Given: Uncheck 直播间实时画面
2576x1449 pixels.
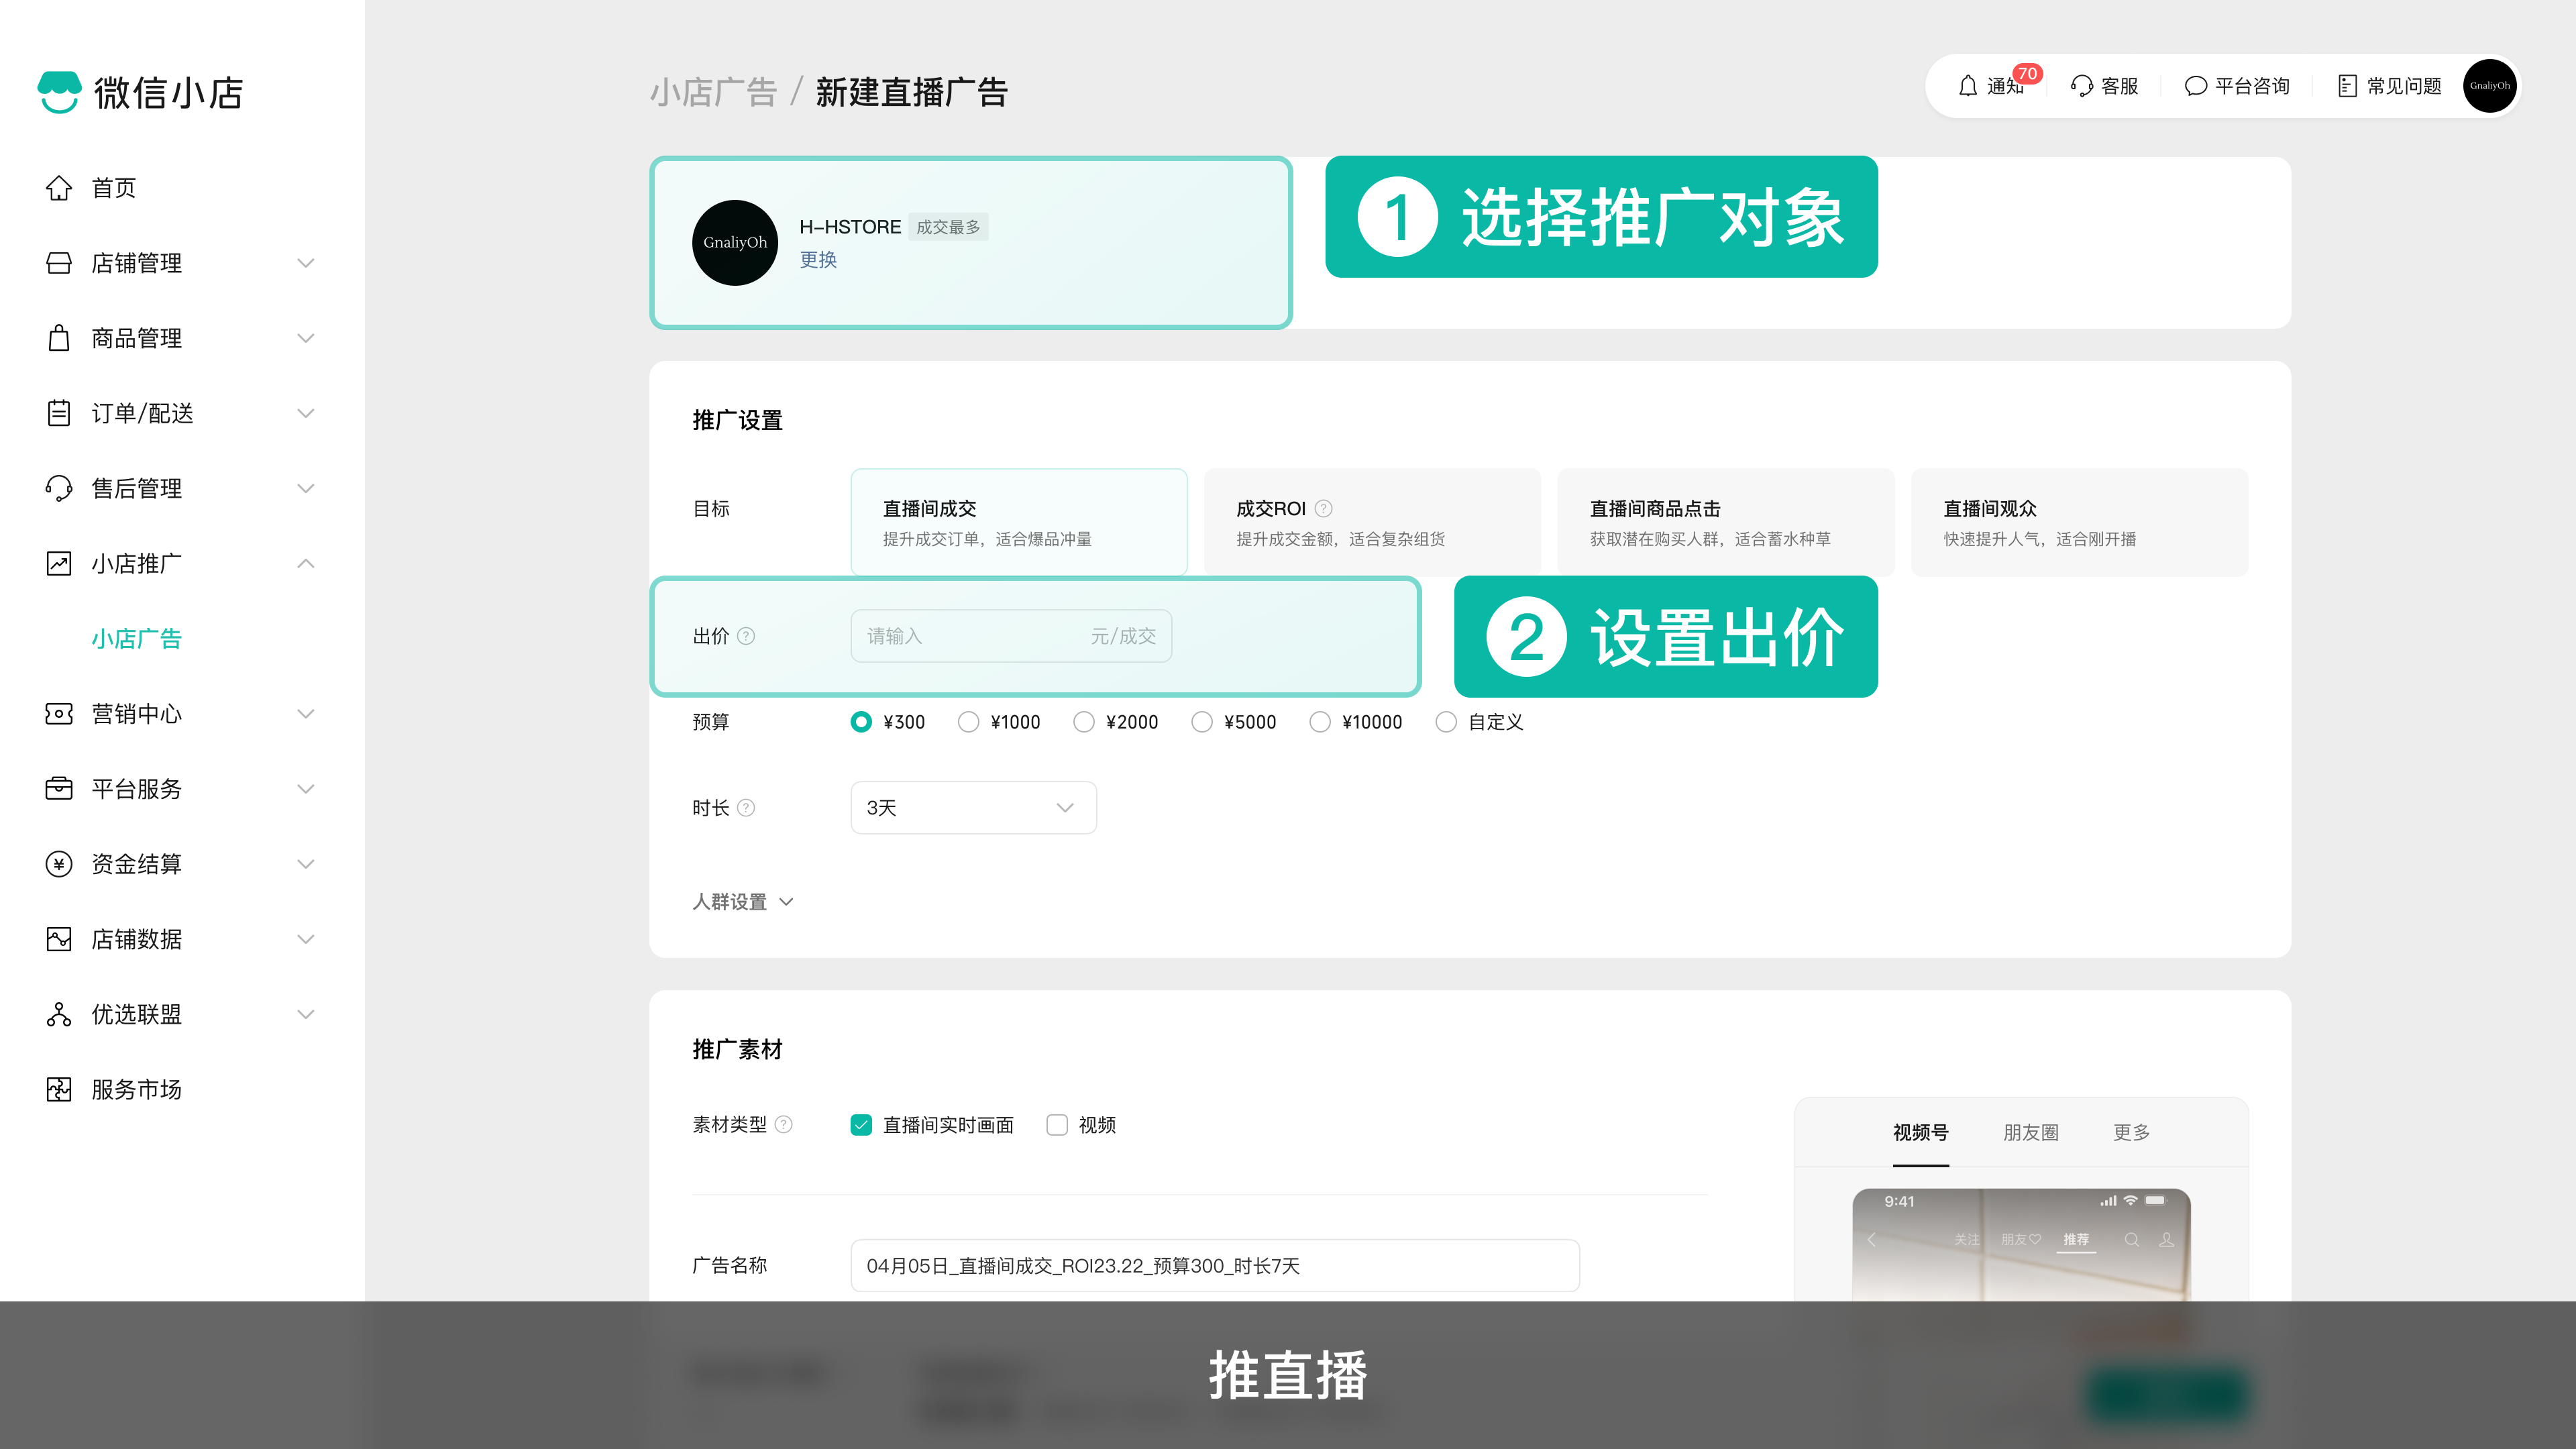Looking at the screenshot, I should [x=861, y=1125].
